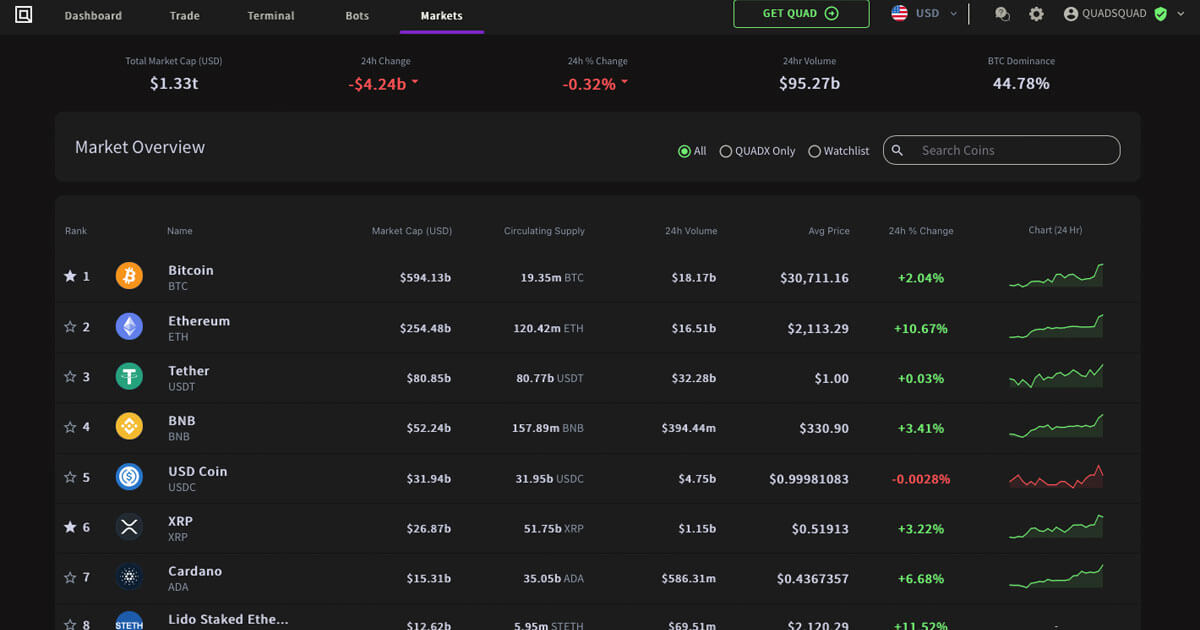Click the Ethereum coin icon
The height and width of the screenshot is (630, 1200).
(x=129, y=326)
